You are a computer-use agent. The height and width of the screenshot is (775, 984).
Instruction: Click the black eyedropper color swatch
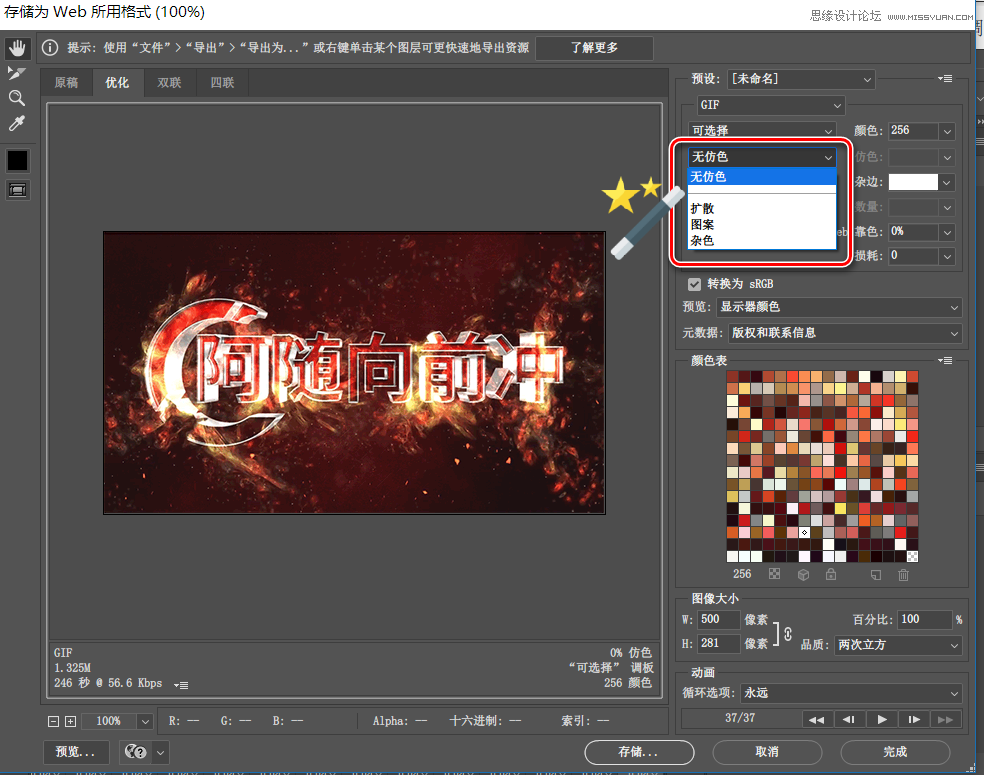coord(17,160)
